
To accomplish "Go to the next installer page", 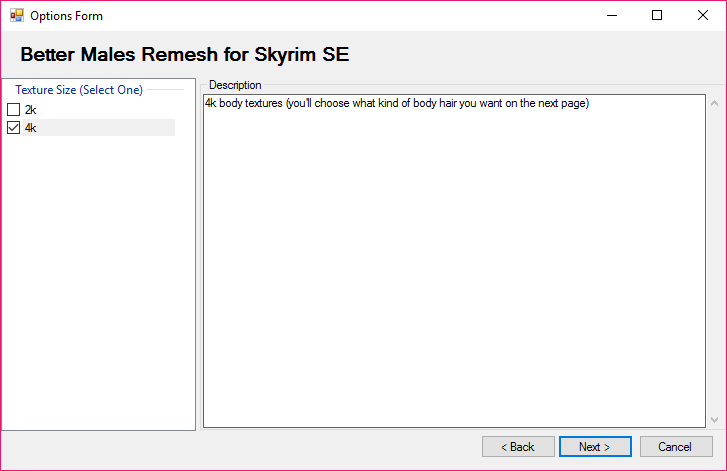I will pos(595,446).
